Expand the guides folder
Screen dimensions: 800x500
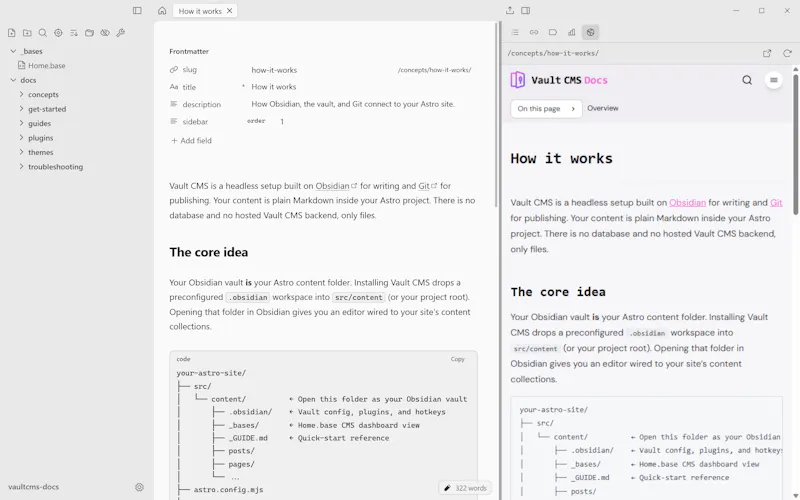click(x=21, y=123)
